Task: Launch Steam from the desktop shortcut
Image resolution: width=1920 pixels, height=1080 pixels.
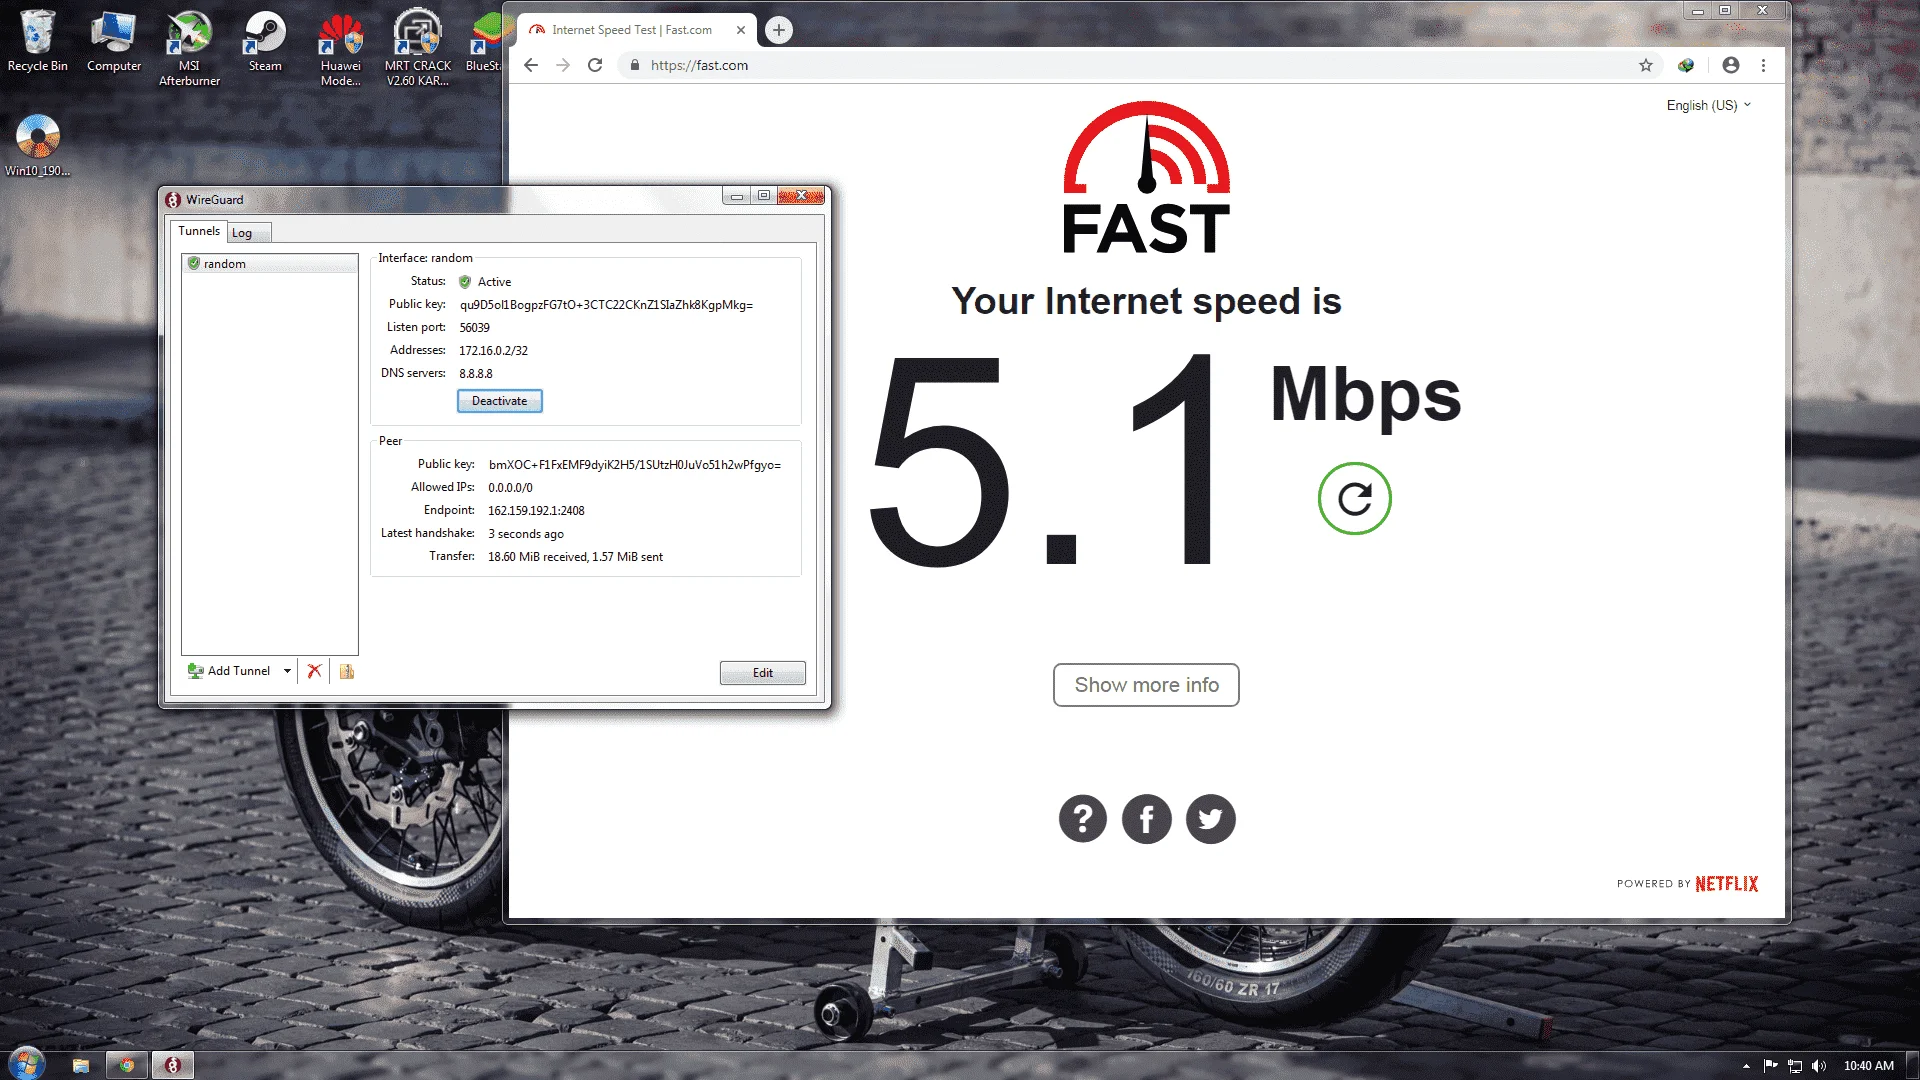Action: pos(265,41)
